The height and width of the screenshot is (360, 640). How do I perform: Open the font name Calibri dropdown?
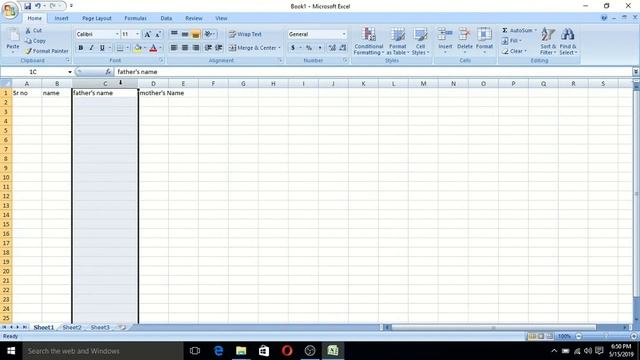[117, 34]
